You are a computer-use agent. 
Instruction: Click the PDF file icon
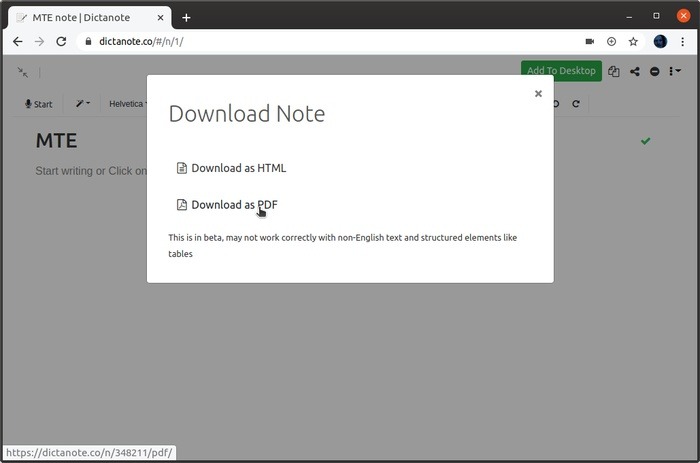click(182, 204)
